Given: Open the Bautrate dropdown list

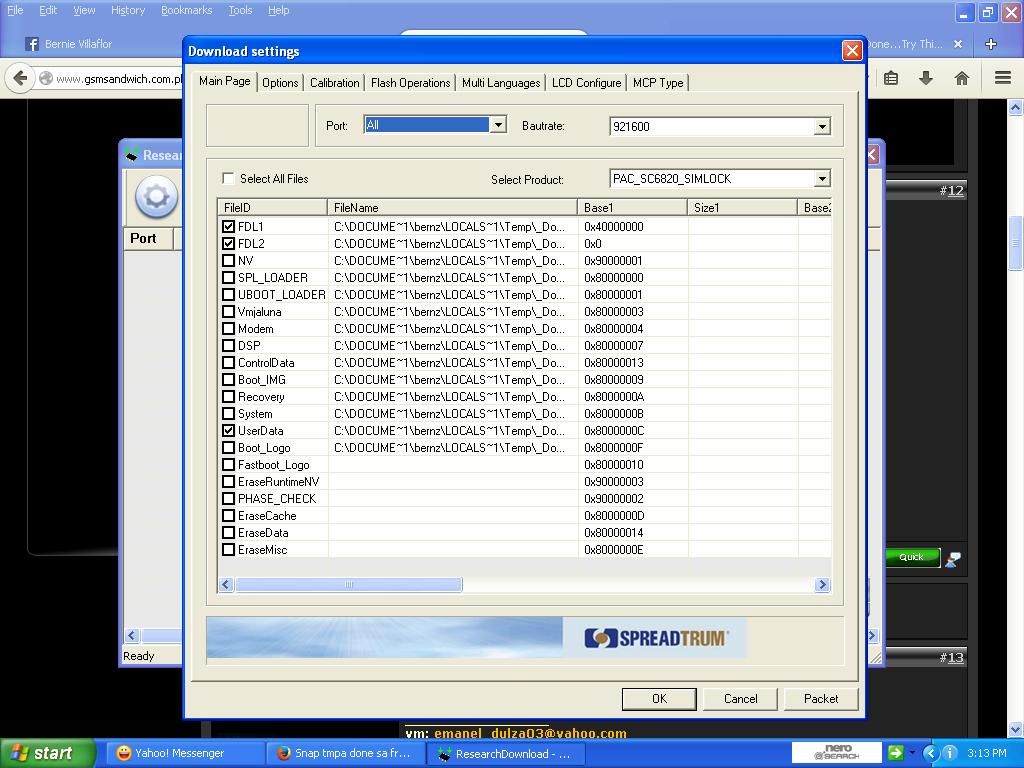Looking at the screenshot, I should (x=821, y=127).
